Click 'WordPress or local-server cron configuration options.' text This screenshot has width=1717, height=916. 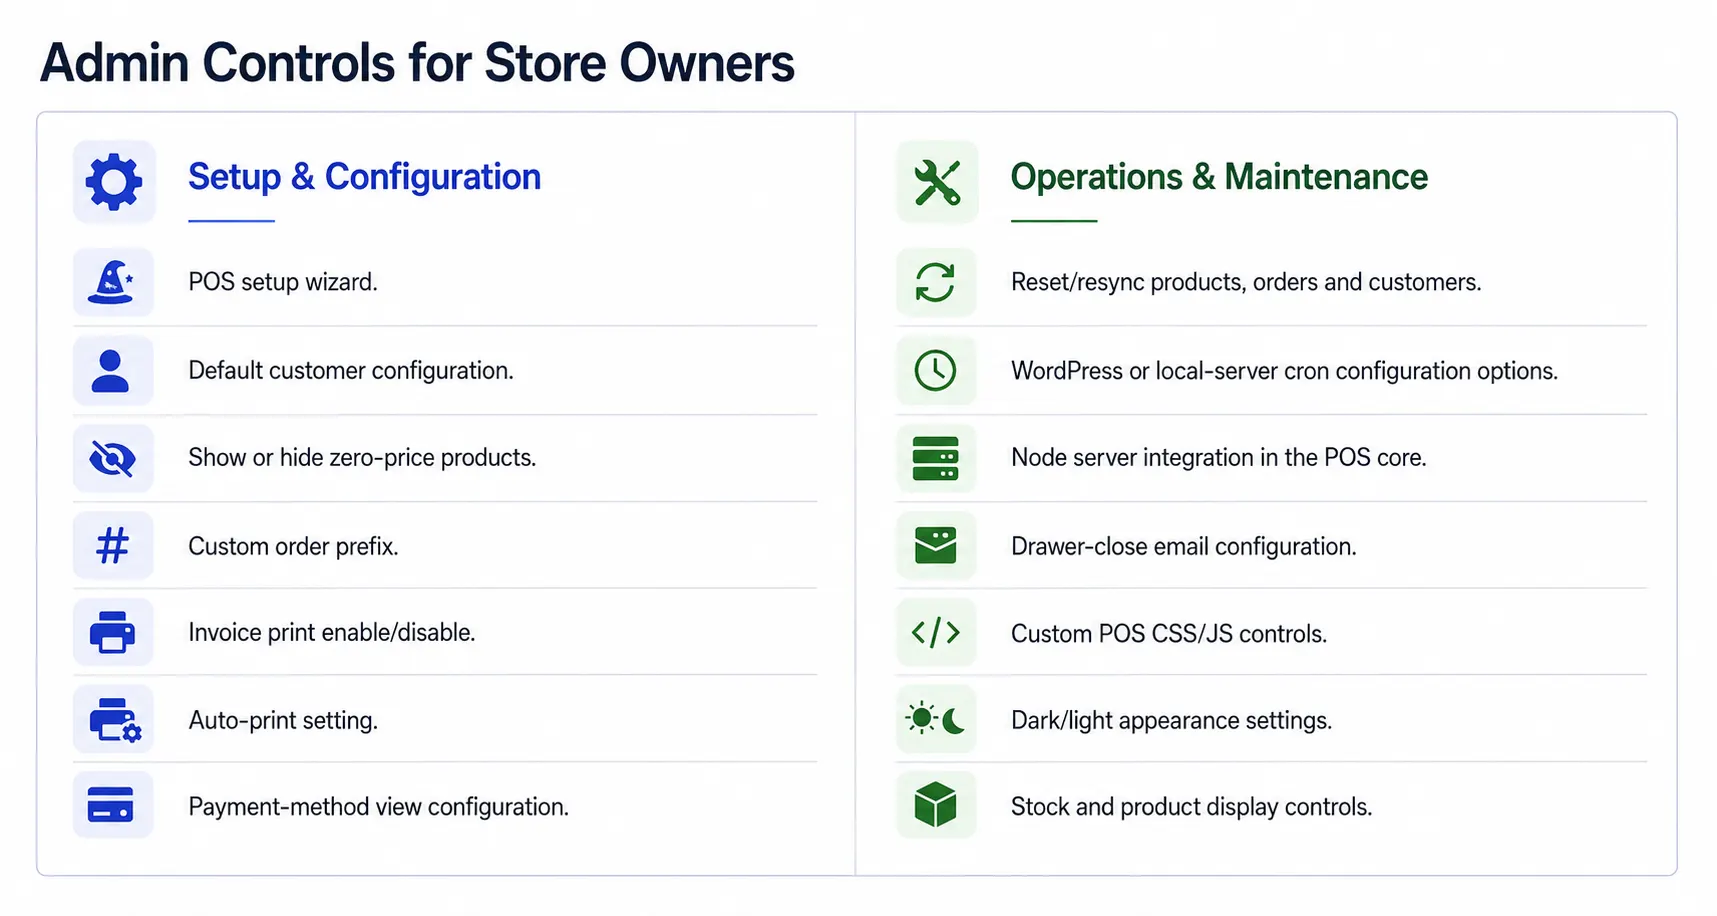coord(1284,371)
